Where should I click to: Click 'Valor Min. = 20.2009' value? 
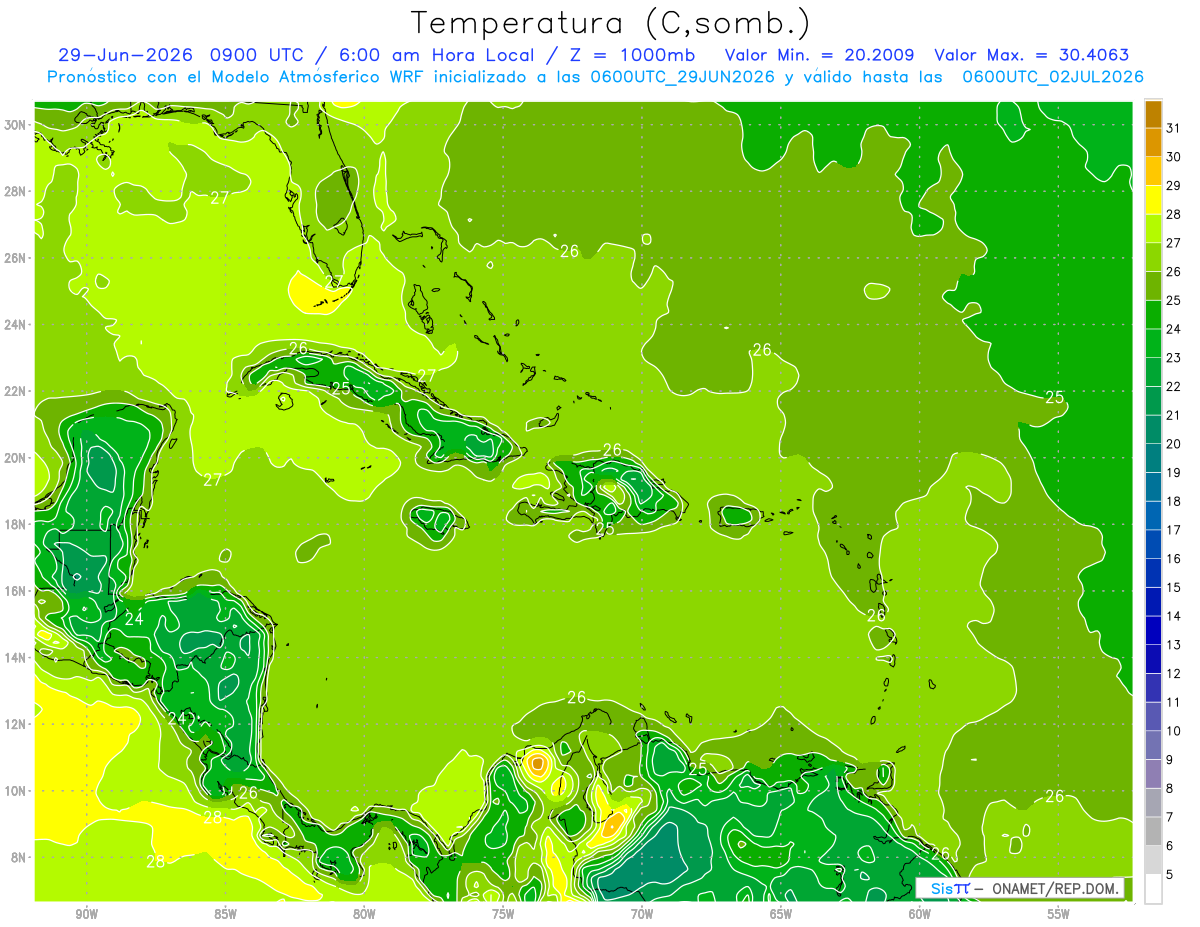(819, 55)
